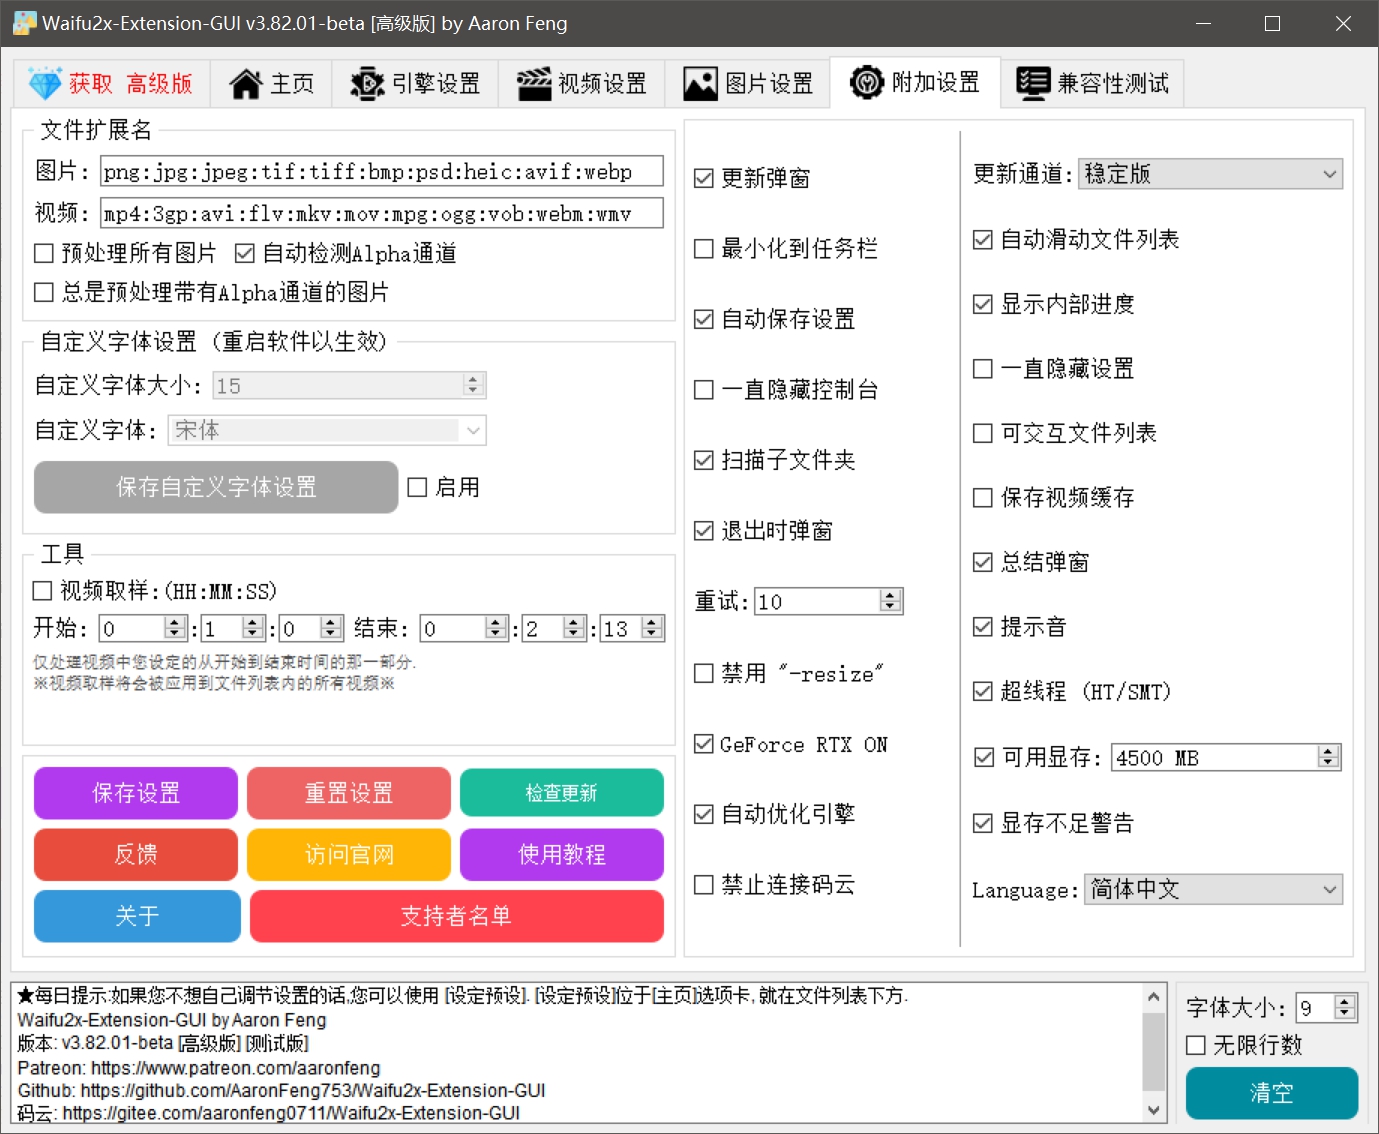This screenshot has width=1379, height=1134.
Task: Toggle 显存不足警告 checkbox
Action: pos(1054,824)
